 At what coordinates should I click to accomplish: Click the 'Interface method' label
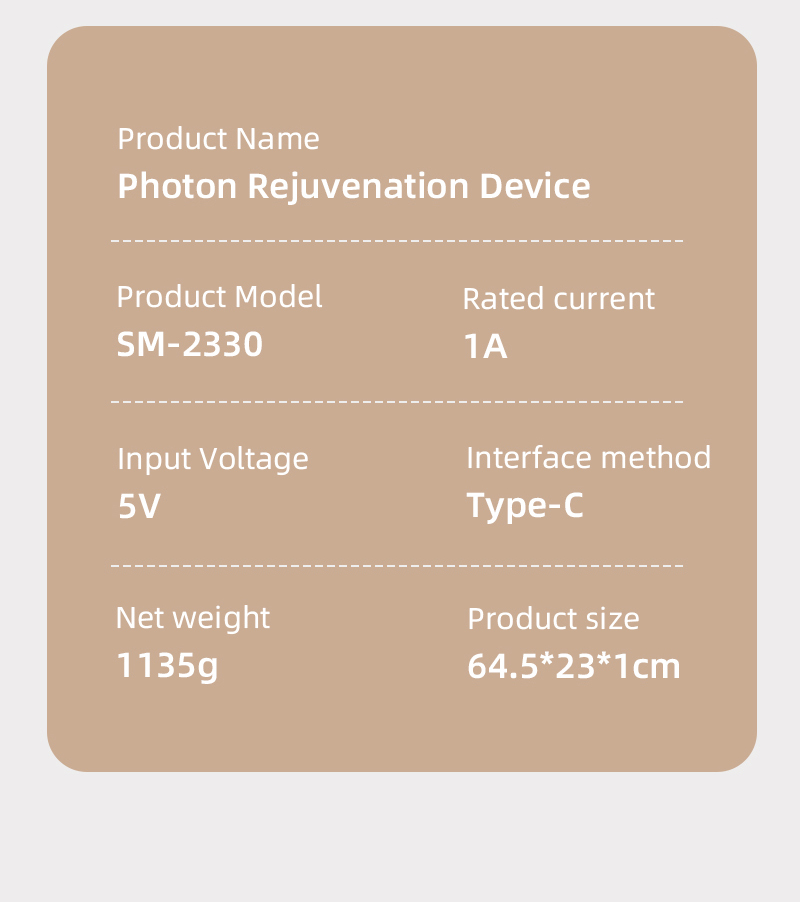pos(588,458)
